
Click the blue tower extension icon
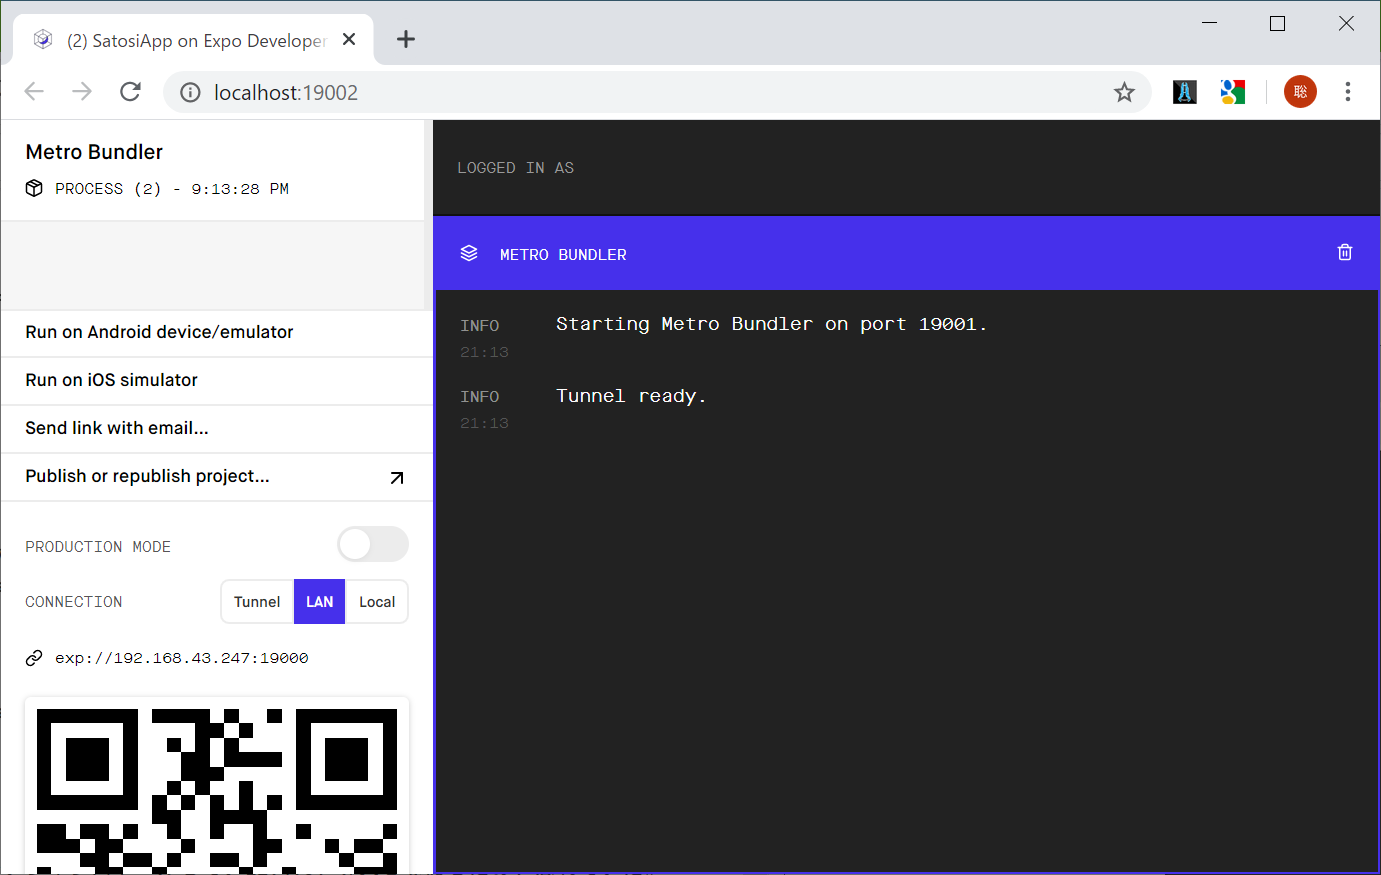[1185, 92]
